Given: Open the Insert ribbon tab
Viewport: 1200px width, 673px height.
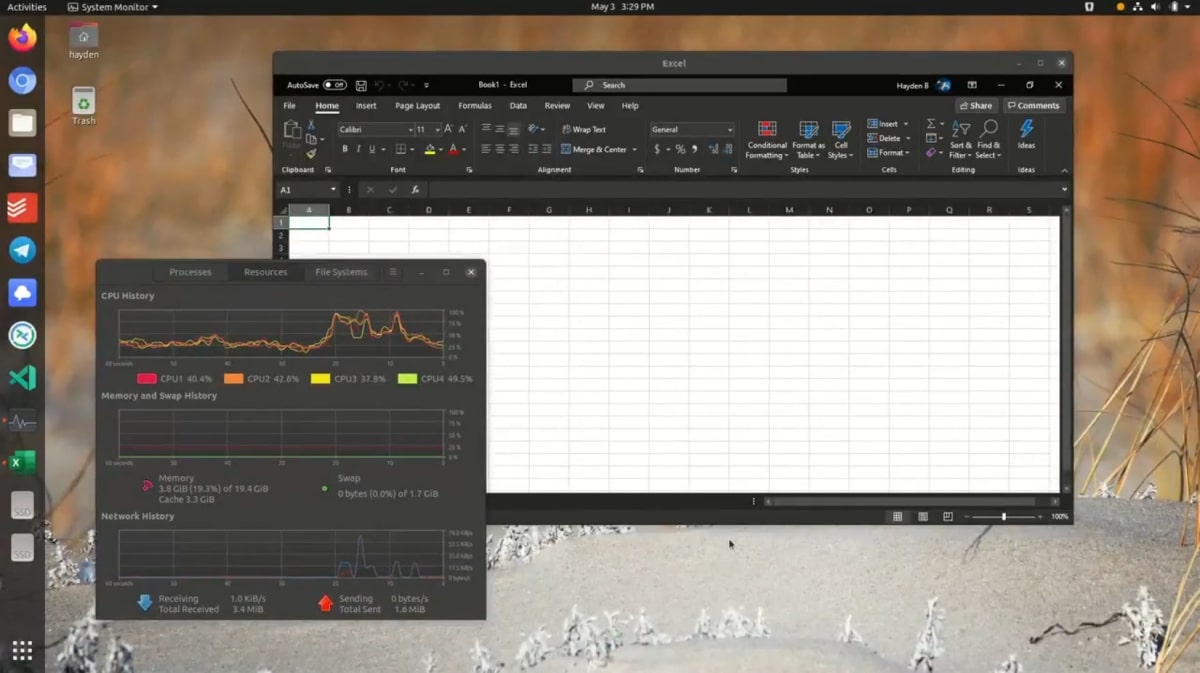Looking at the screenshot, I should pos(366,105).
